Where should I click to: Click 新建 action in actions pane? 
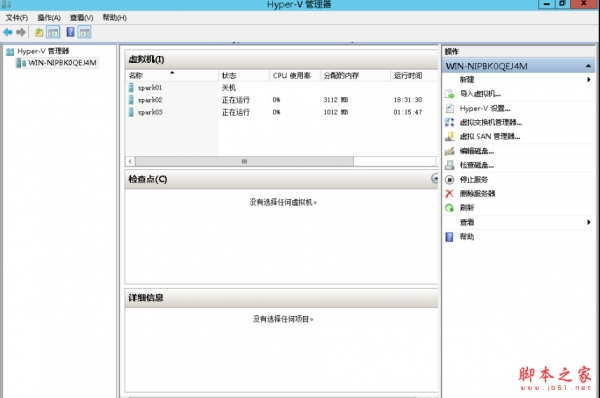pos(467,80)
